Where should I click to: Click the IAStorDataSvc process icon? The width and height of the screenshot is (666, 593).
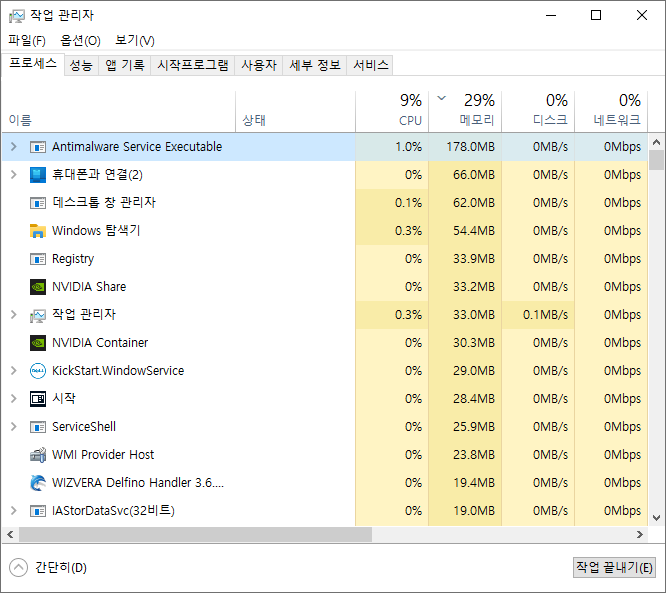point(38,511)
